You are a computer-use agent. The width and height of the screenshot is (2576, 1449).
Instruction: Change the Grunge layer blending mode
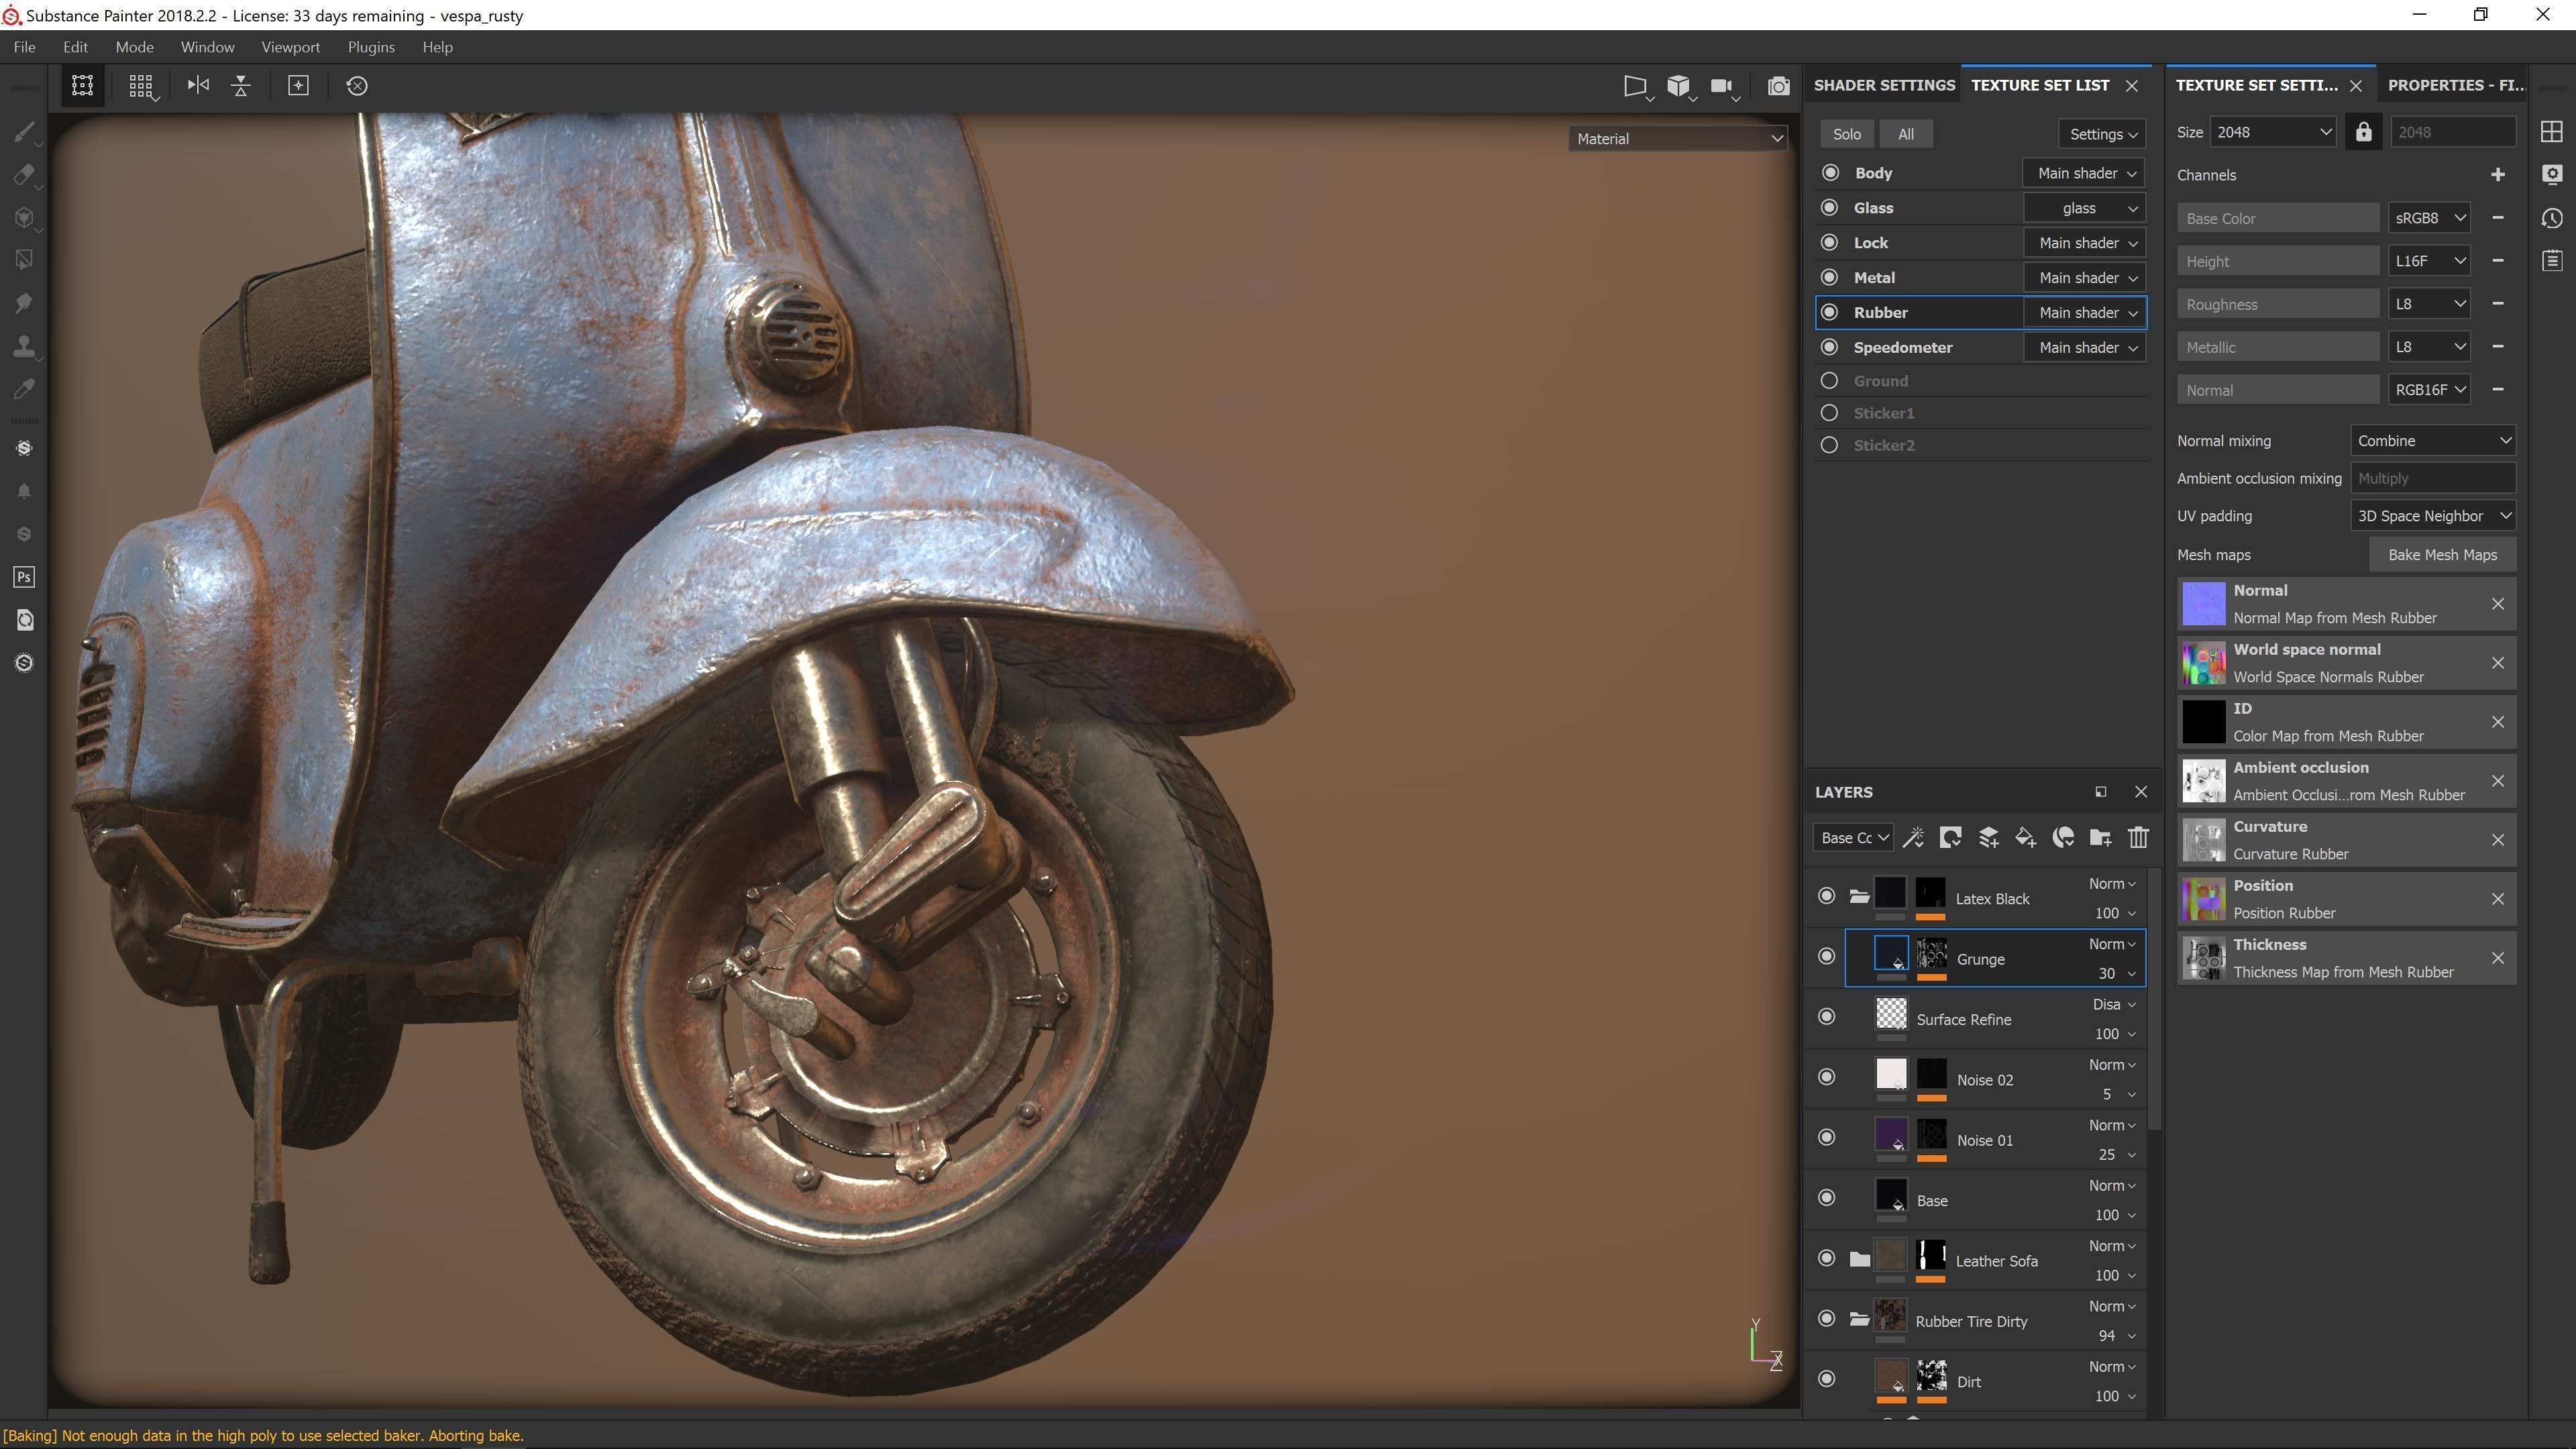coord(2112,944)
